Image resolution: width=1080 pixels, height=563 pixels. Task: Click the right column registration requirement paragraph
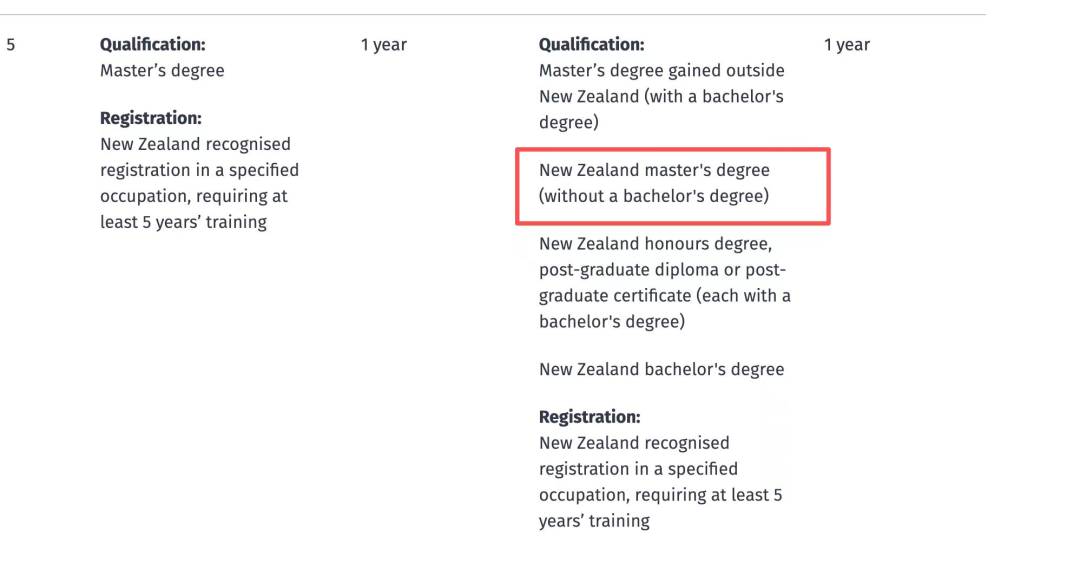pos(660,482)
